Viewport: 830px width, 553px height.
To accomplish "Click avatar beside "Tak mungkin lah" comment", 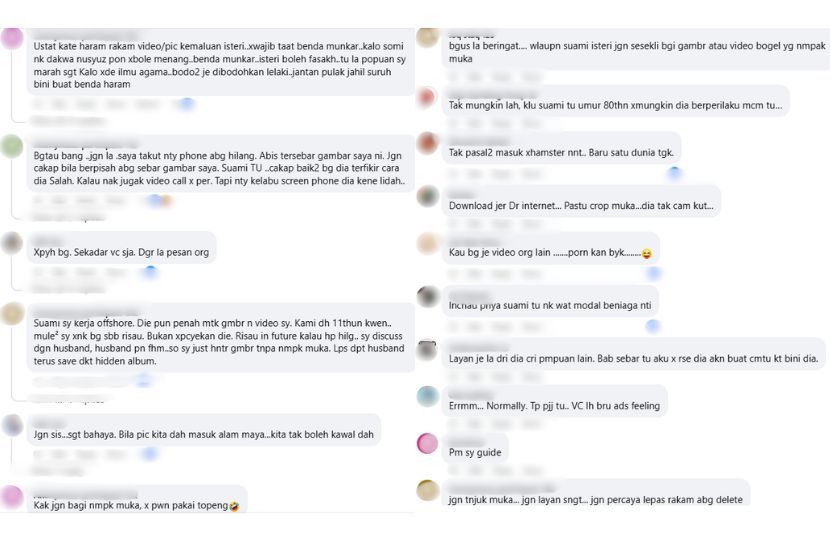I will coord(427,97).
